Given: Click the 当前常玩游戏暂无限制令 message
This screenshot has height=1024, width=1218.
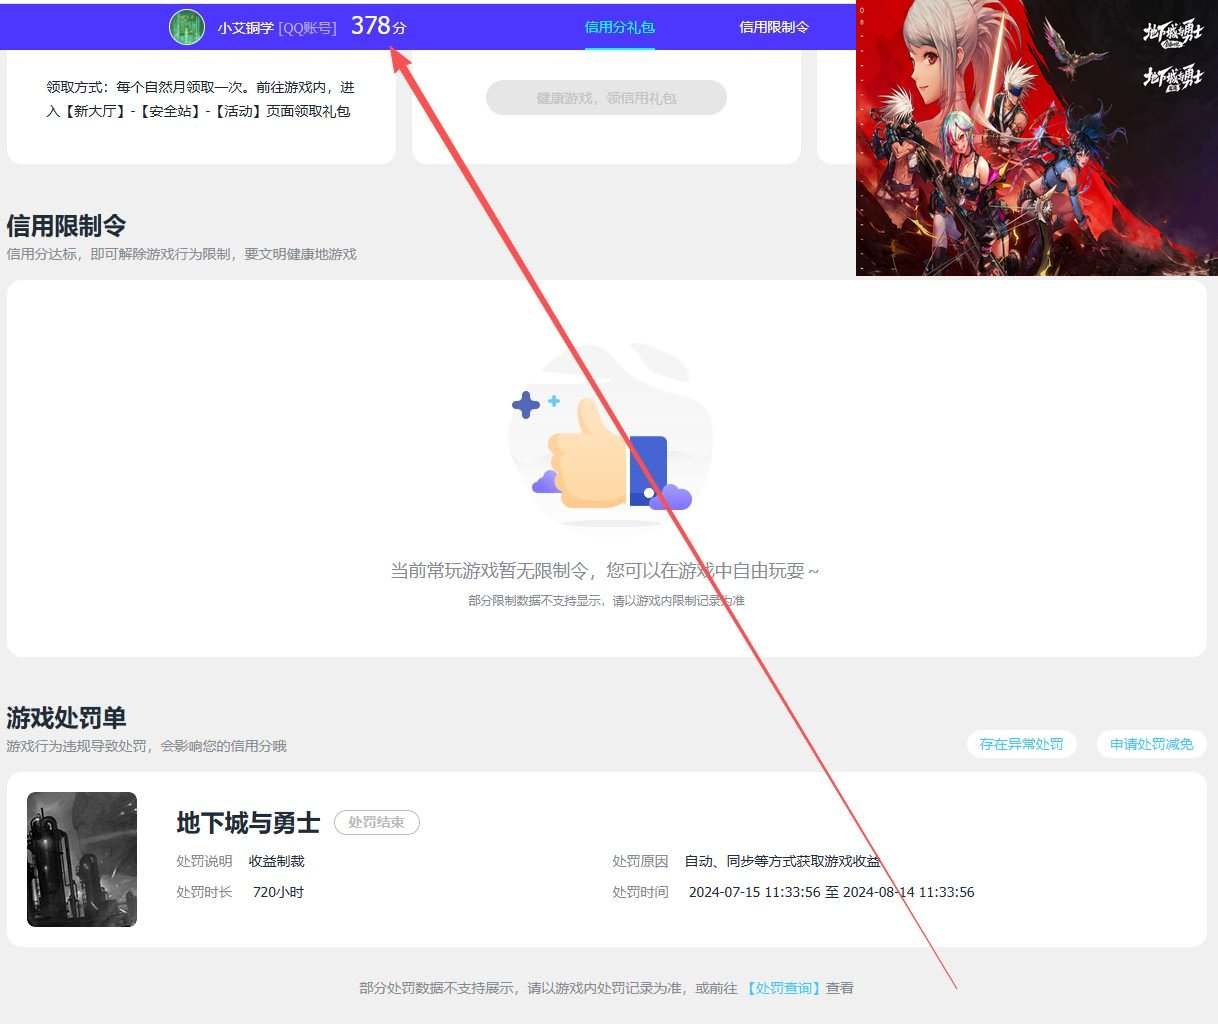Looking at the screenshot, I should coord(604,571).
